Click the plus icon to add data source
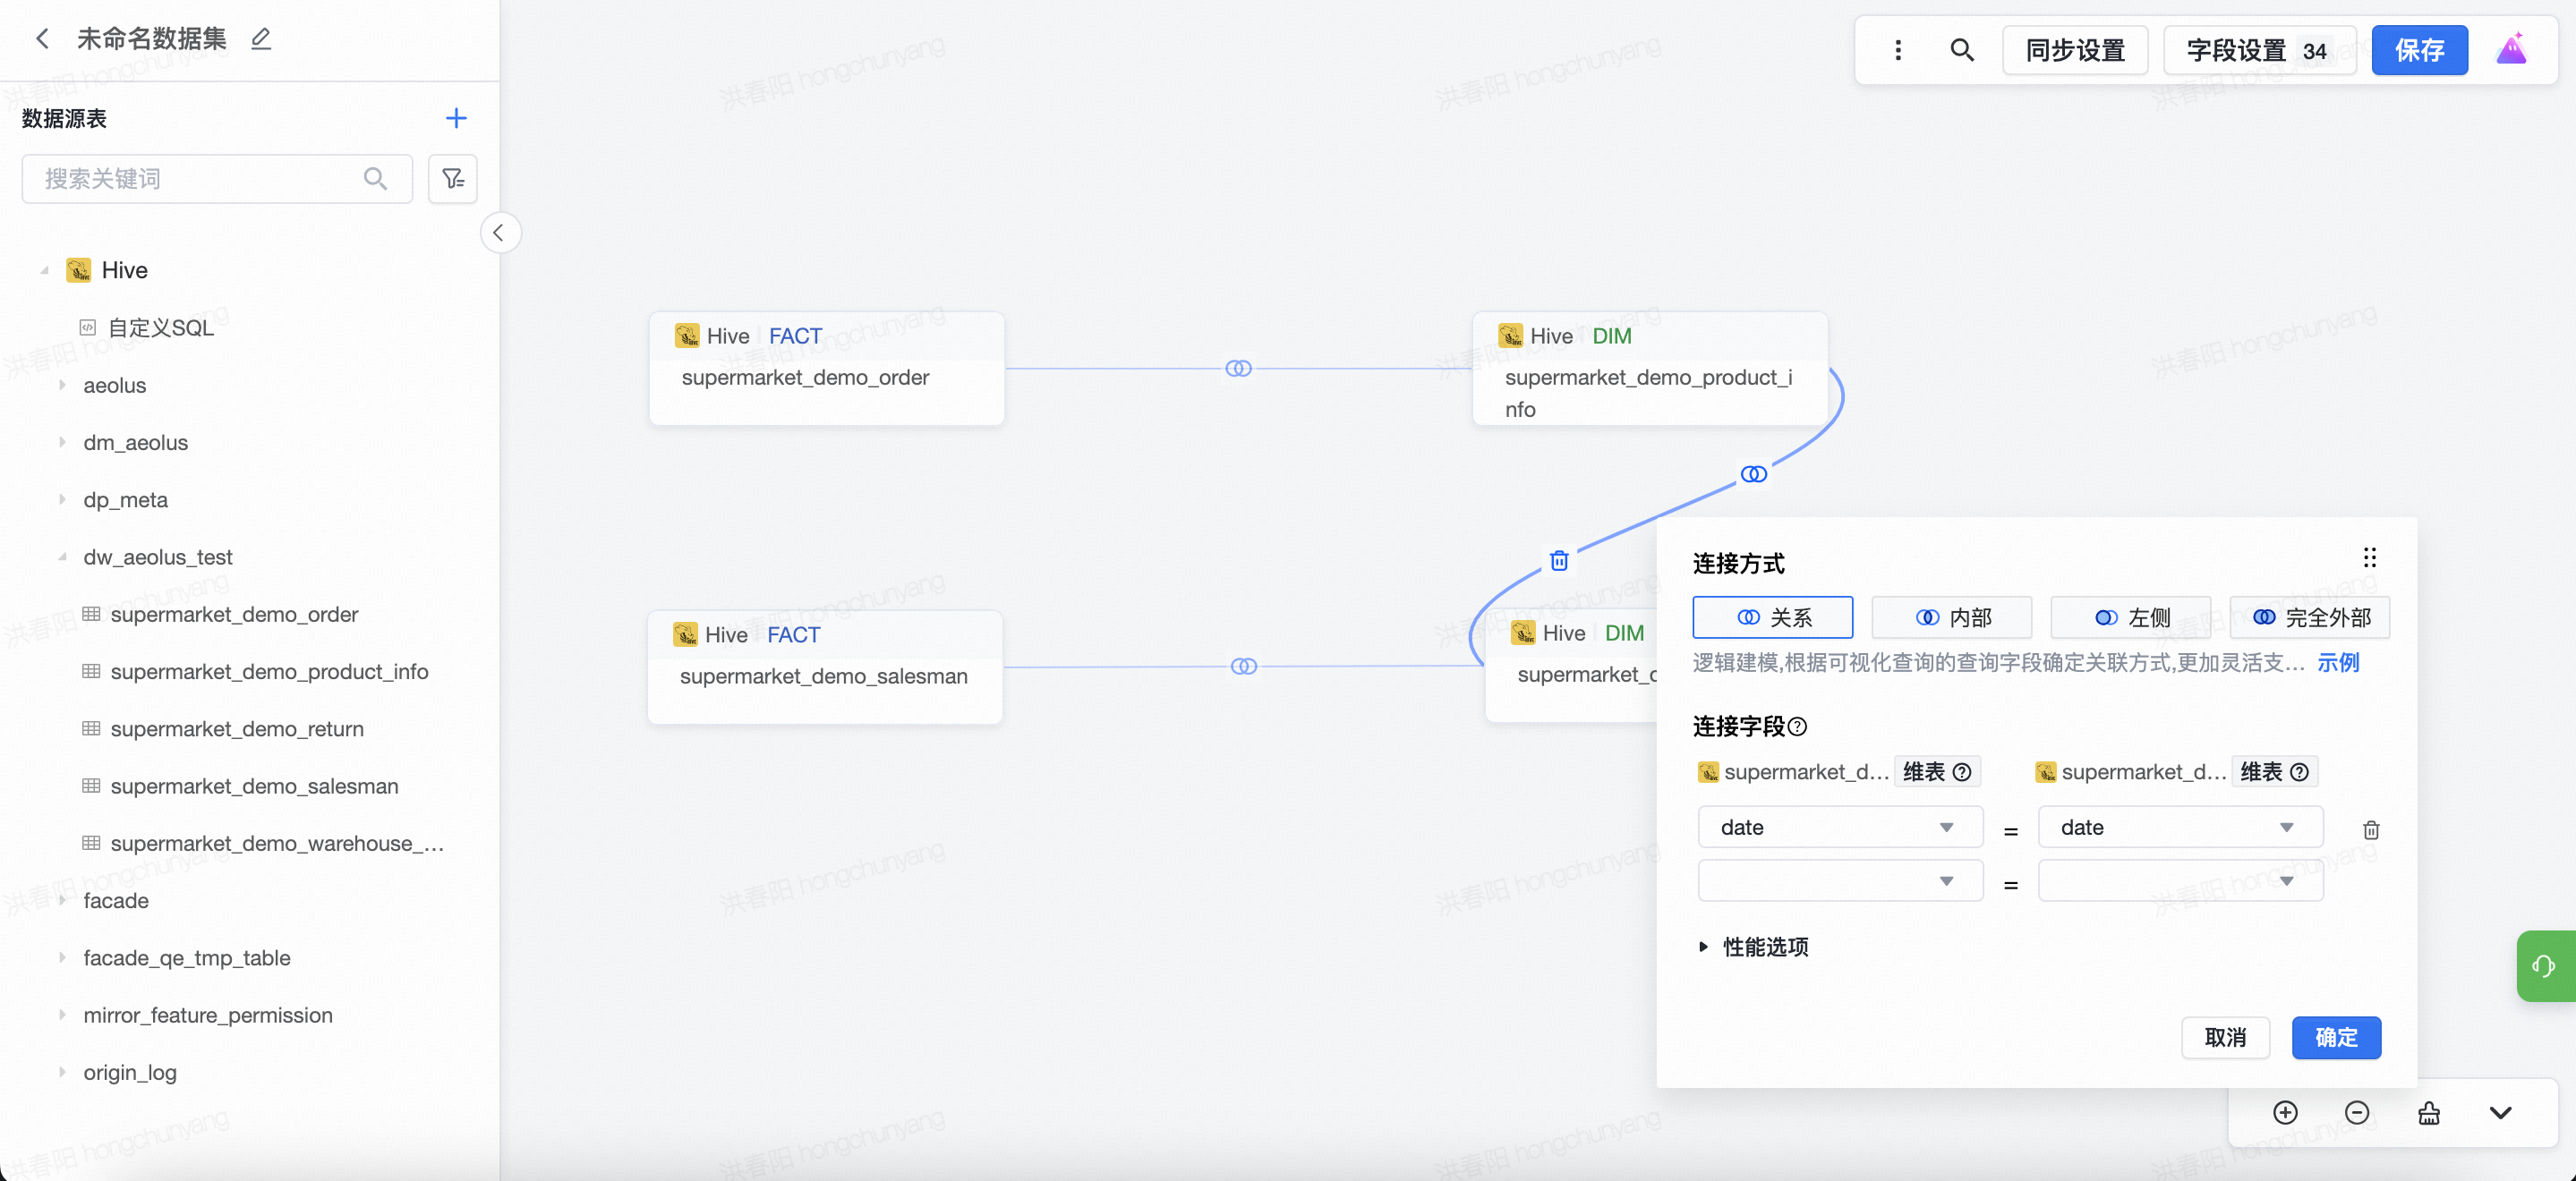The image size is (2576, 1181). [x=456, y=118]
